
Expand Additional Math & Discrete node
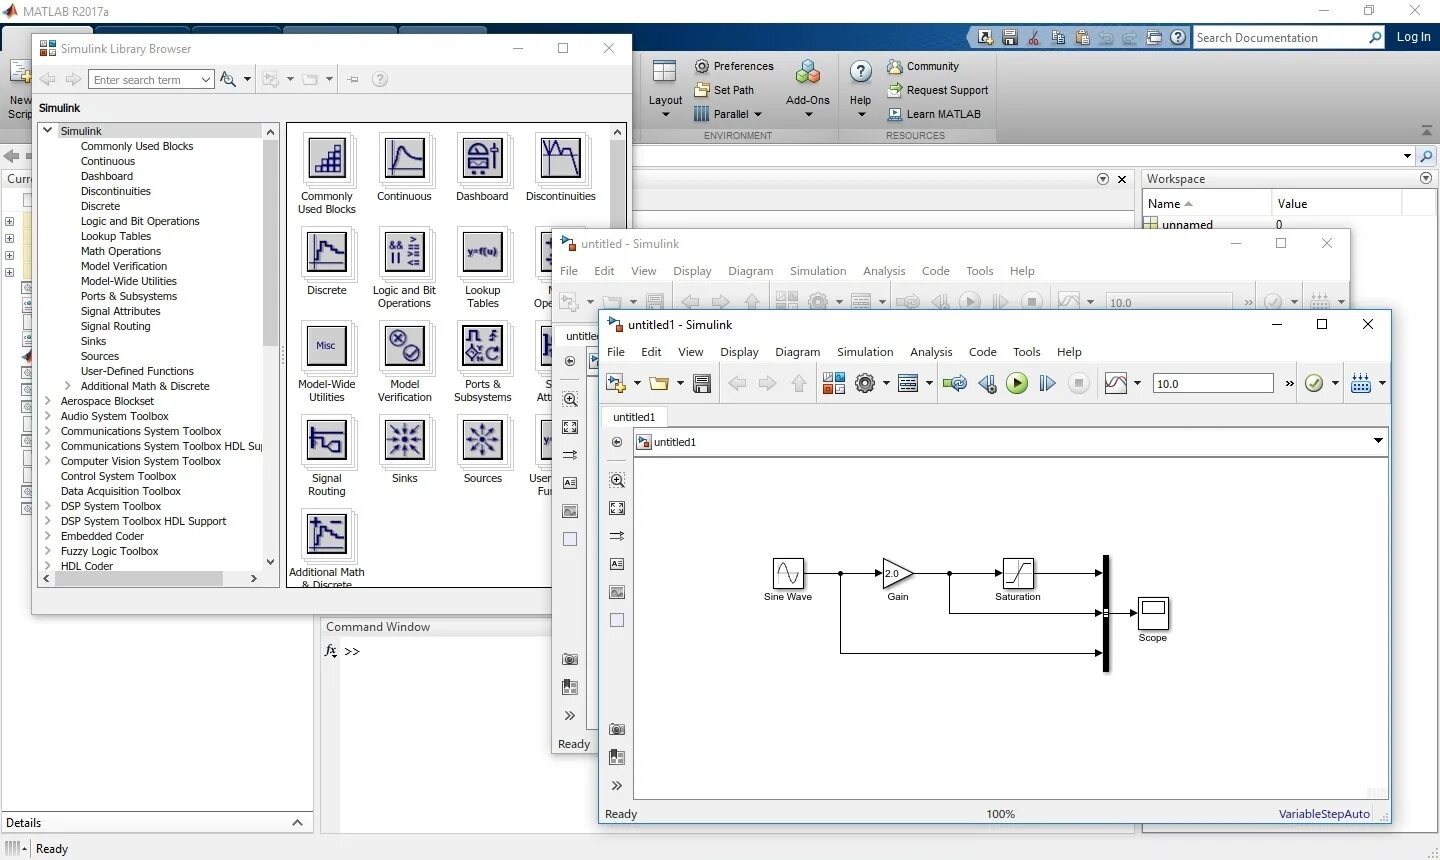67,386
